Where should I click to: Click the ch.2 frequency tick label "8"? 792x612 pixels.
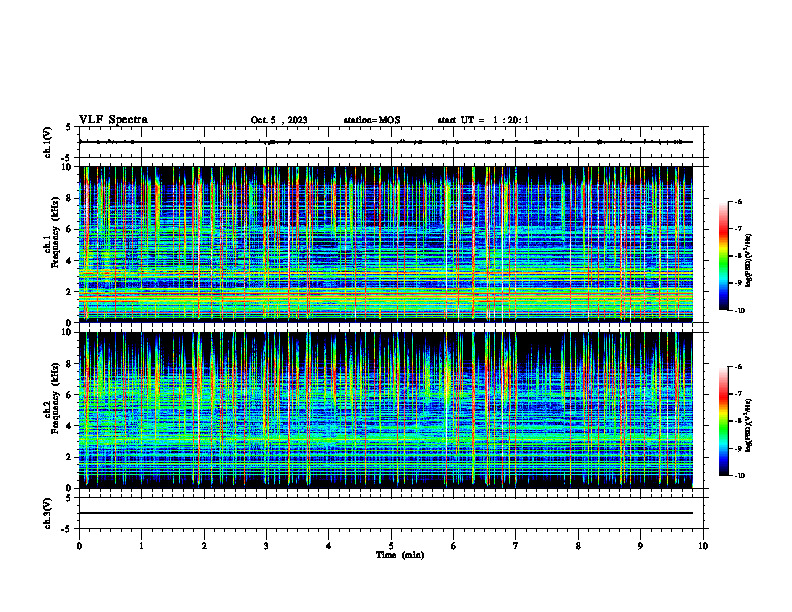coord(70,364)
